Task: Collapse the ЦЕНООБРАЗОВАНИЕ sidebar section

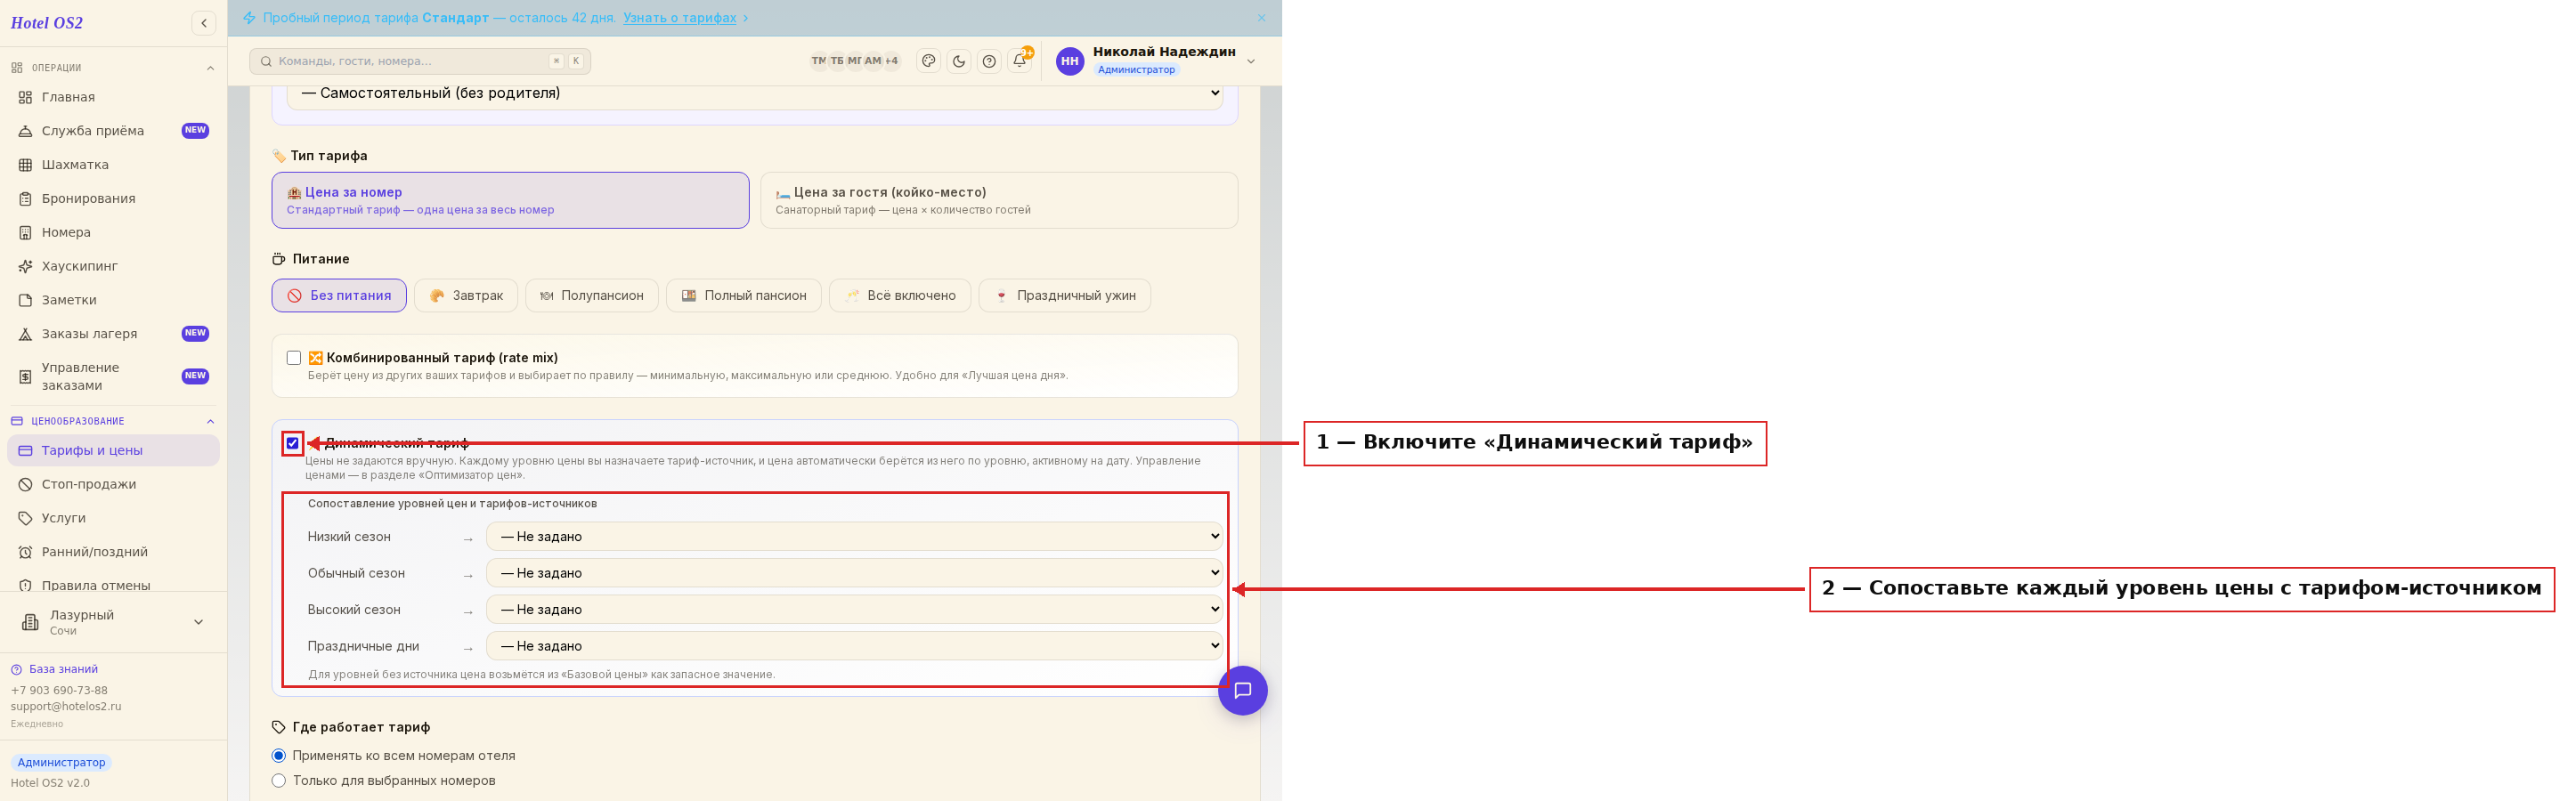Action: (210, 422)
